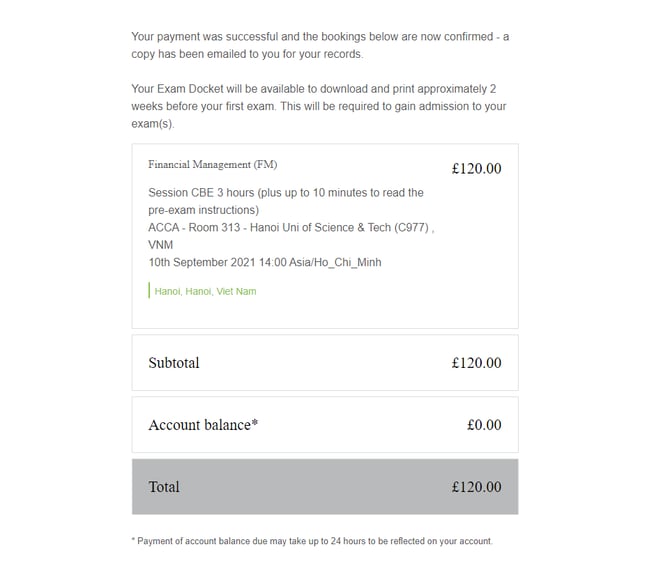Screen dimensions: 670x570
Task: Click the £0.00 account balance amount
Action: (x=484, y=425)
